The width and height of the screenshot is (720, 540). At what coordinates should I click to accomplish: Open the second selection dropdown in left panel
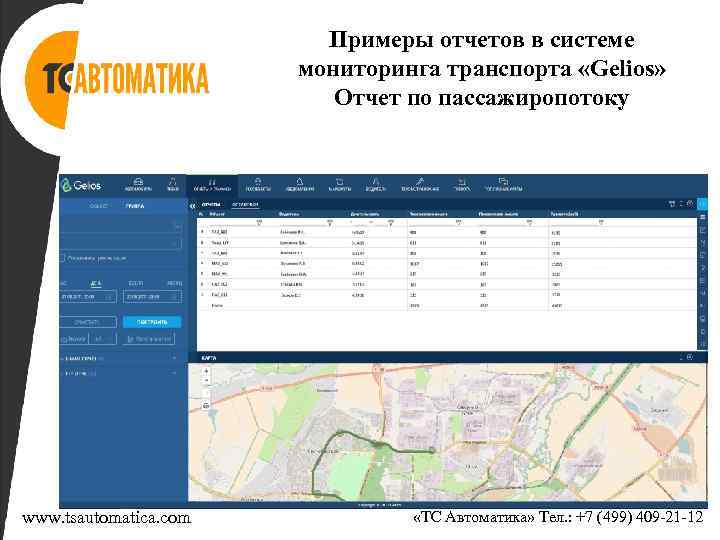[122, 243]
